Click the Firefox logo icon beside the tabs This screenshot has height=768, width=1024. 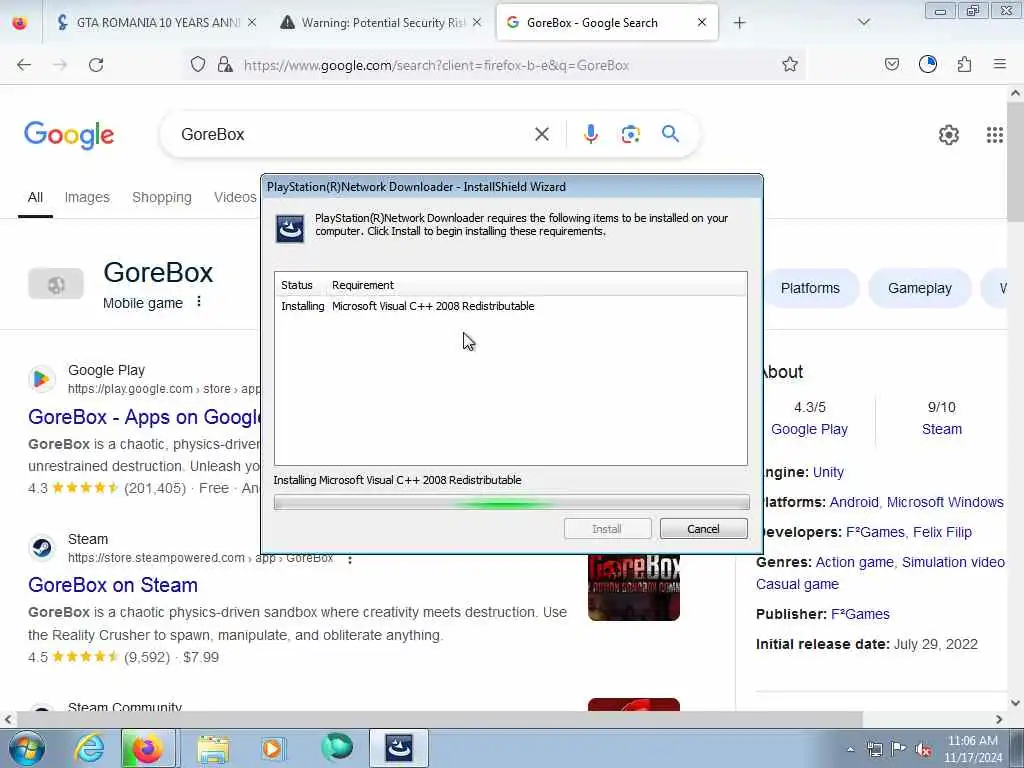[20, 23]
